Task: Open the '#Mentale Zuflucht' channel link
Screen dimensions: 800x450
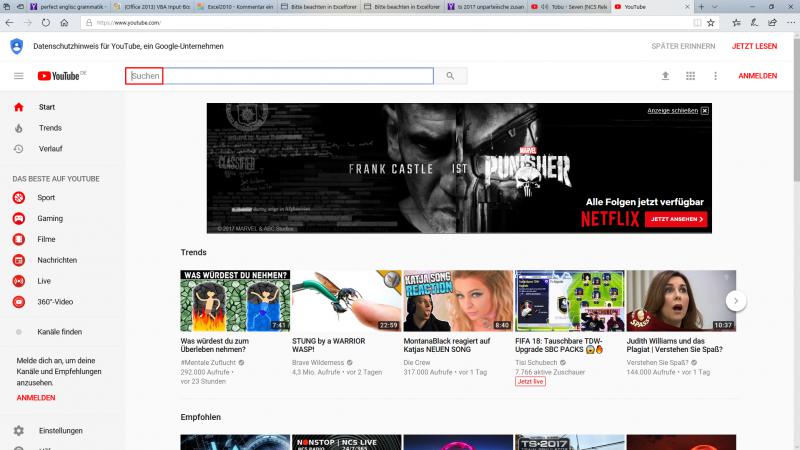Action: click(x=208, y=363)
